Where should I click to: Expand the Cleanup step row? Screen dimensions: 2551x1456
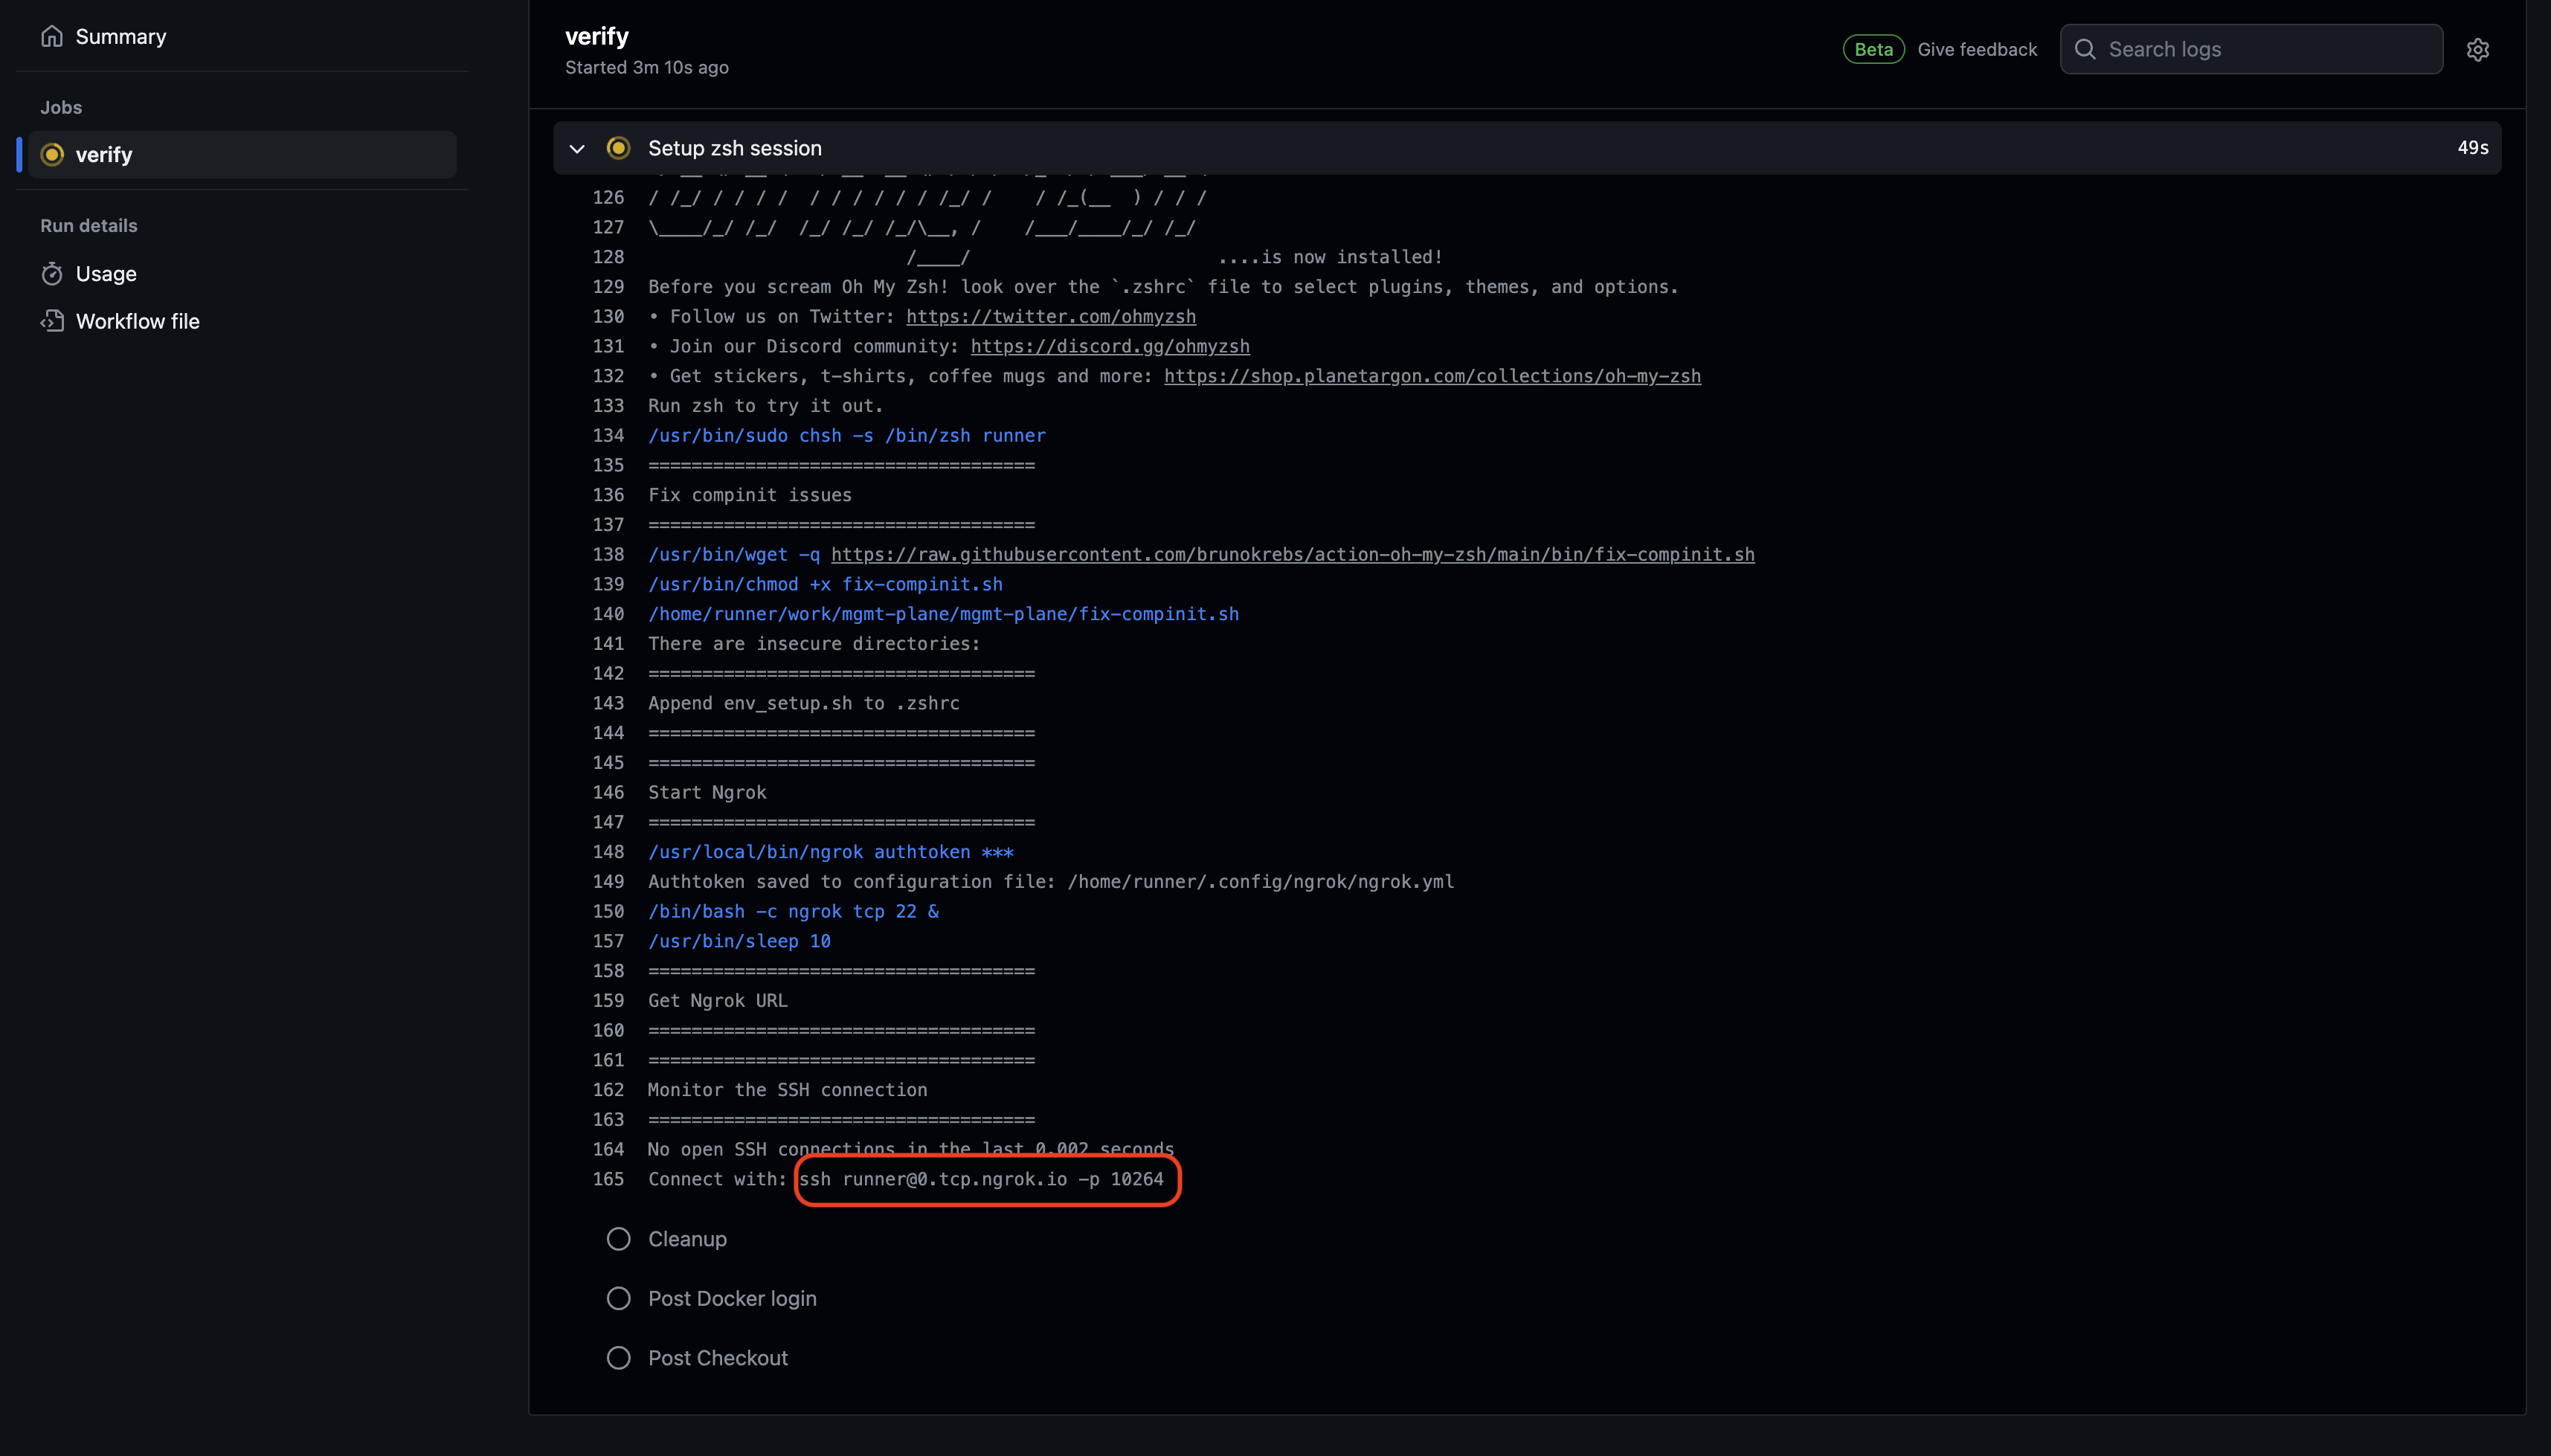[x=687, y=1239]
